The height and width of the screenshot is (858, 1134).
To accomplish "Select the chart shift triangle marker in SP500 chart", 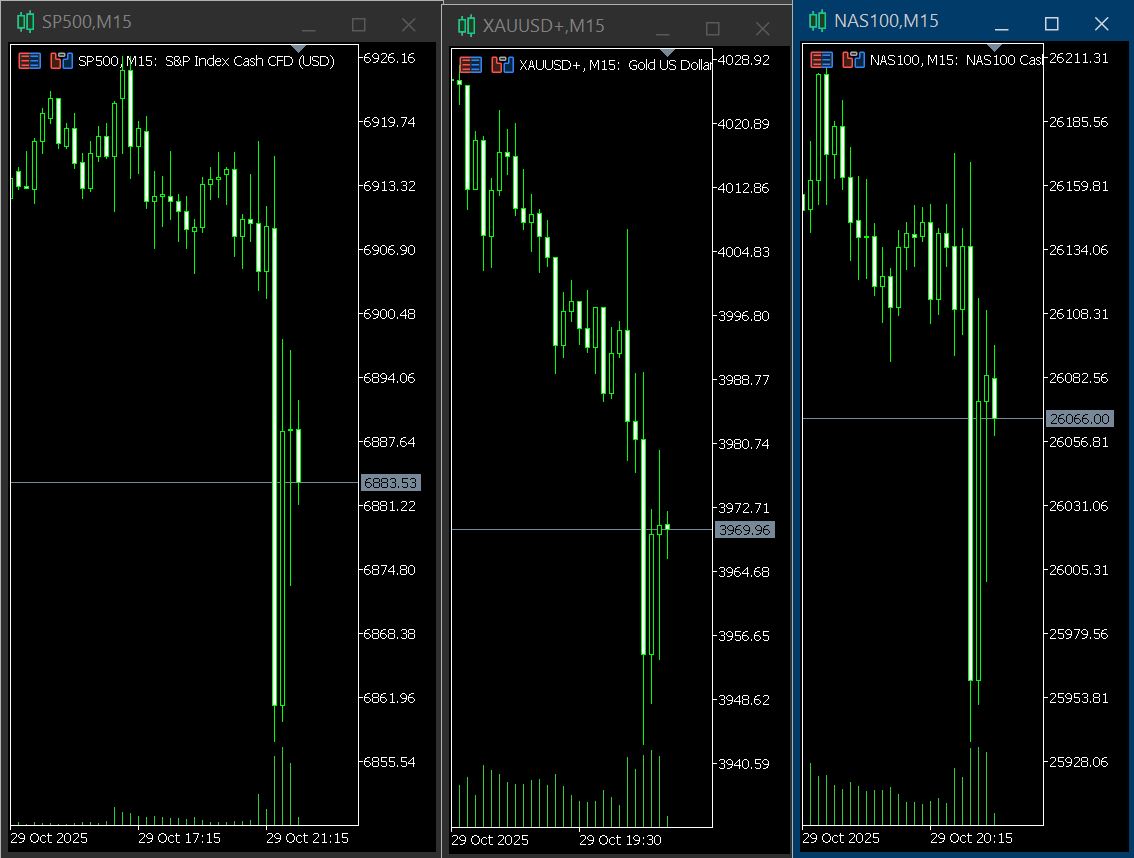I will [x=299, y=48].
